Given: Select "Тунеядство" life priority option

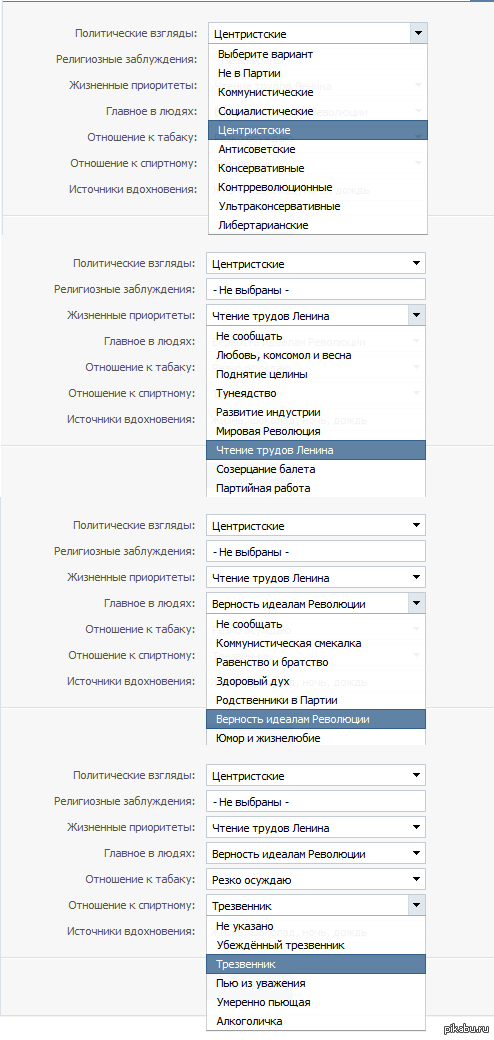Looking at the screenshot, I should 316,393.
